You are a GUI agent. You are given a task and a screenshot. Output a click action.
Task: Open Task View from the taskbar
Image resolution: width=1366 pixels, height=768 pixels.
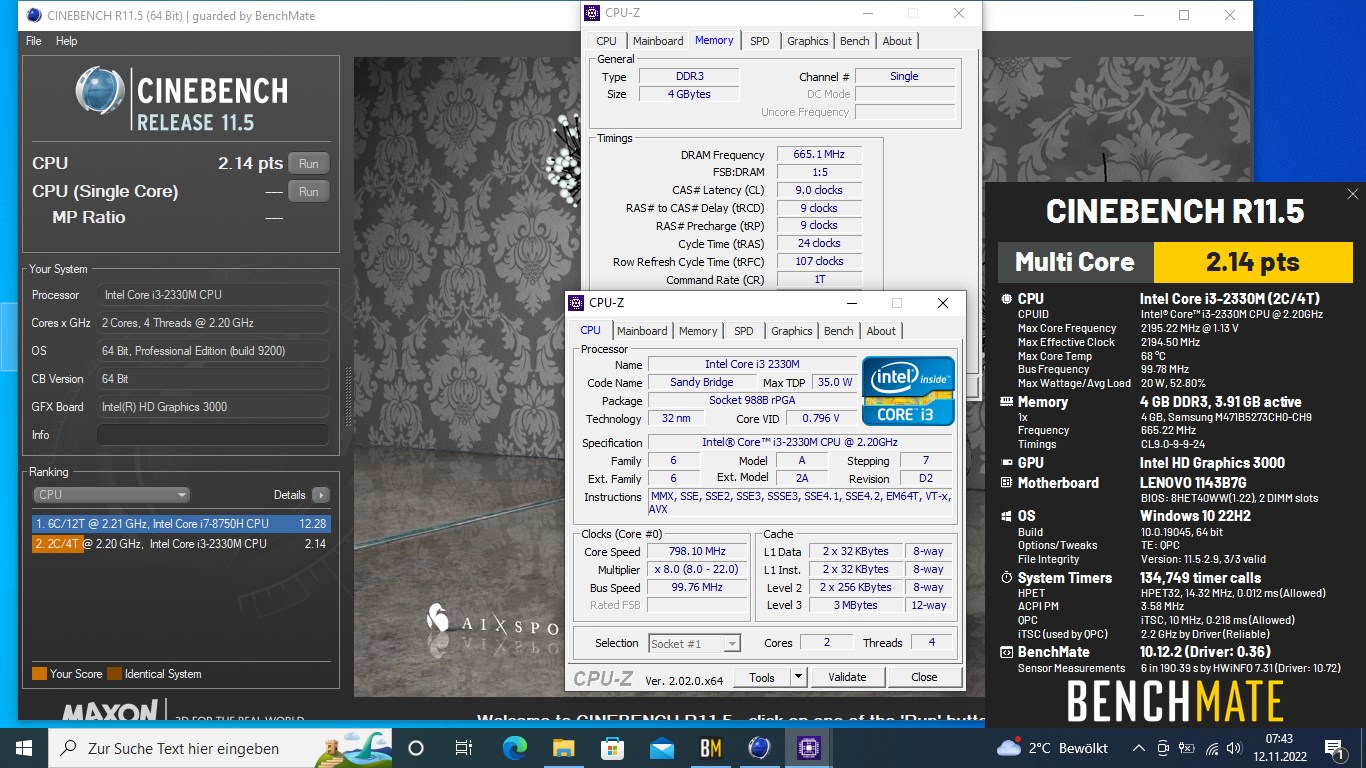(464, 748)
